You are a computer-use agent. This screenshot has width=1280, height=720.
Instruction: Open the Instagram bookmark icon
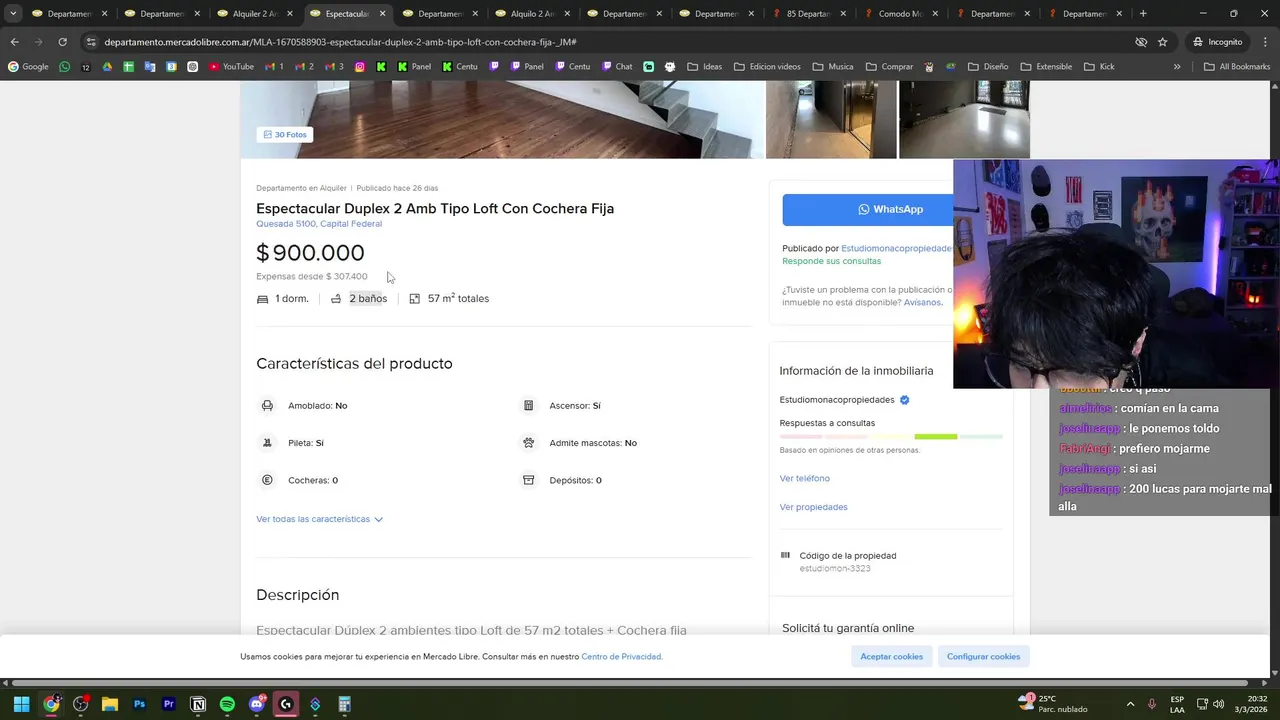tap(360, 67)
